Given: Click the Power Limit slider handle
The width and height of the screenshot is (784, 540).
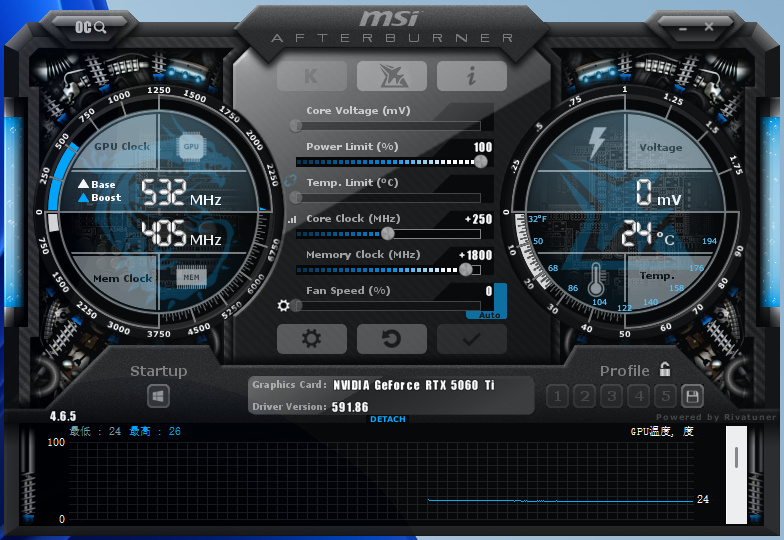Looking at the screenshot, I should [481, 162].
